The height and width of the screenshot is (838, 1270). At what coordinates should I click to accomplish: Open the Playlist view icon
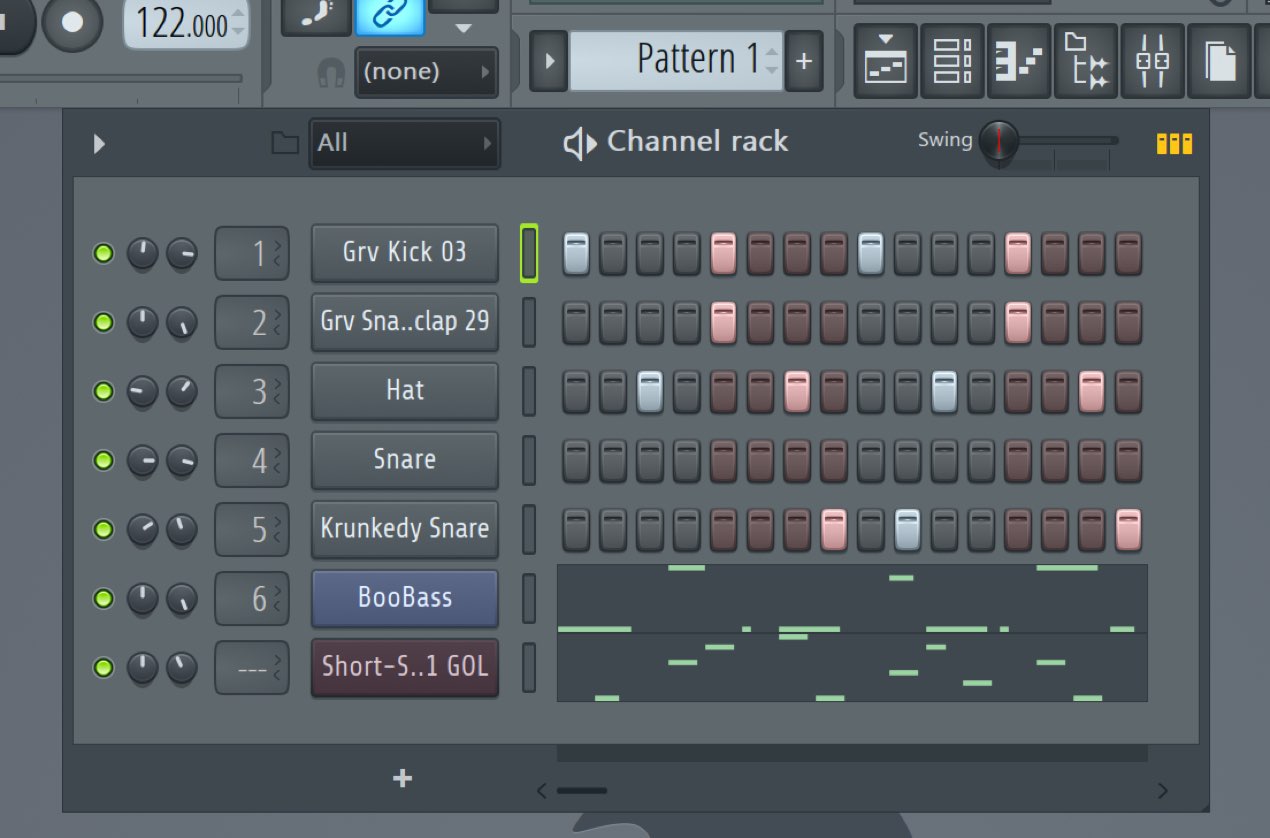[886, 62]
